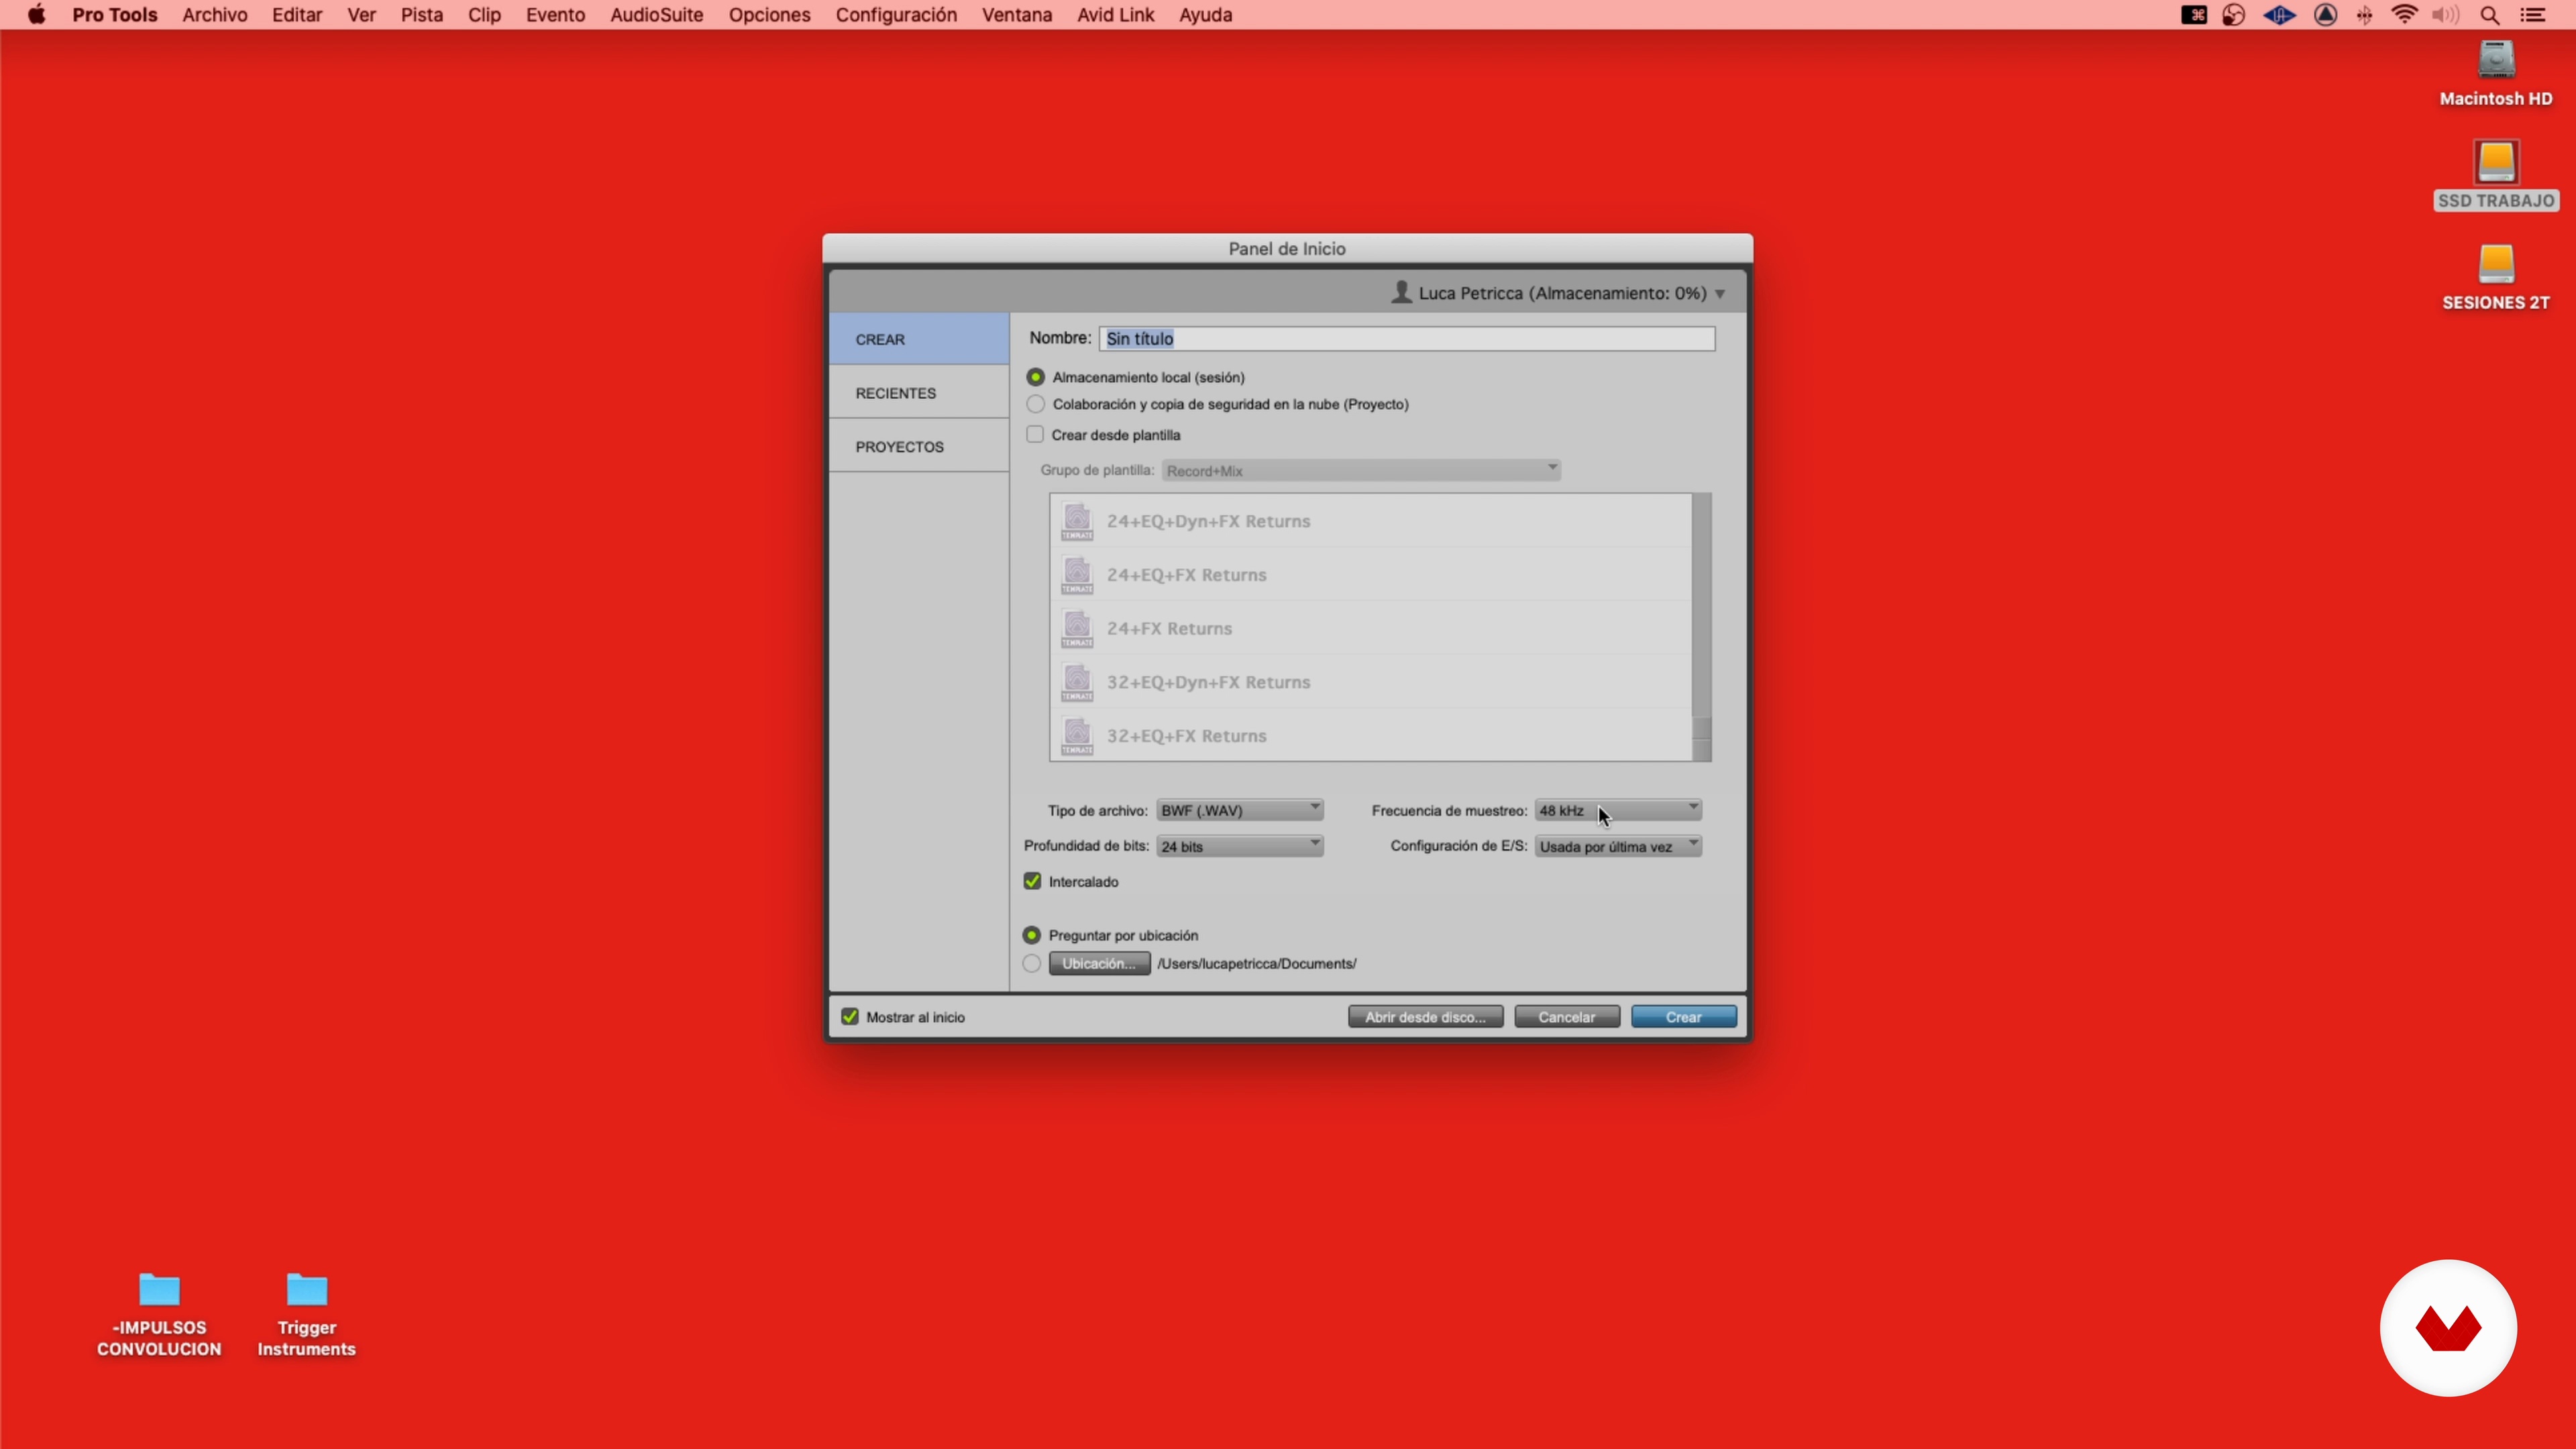
Task: Open the Clip menu
Action: pyautogui.click(x=484, y=15)
